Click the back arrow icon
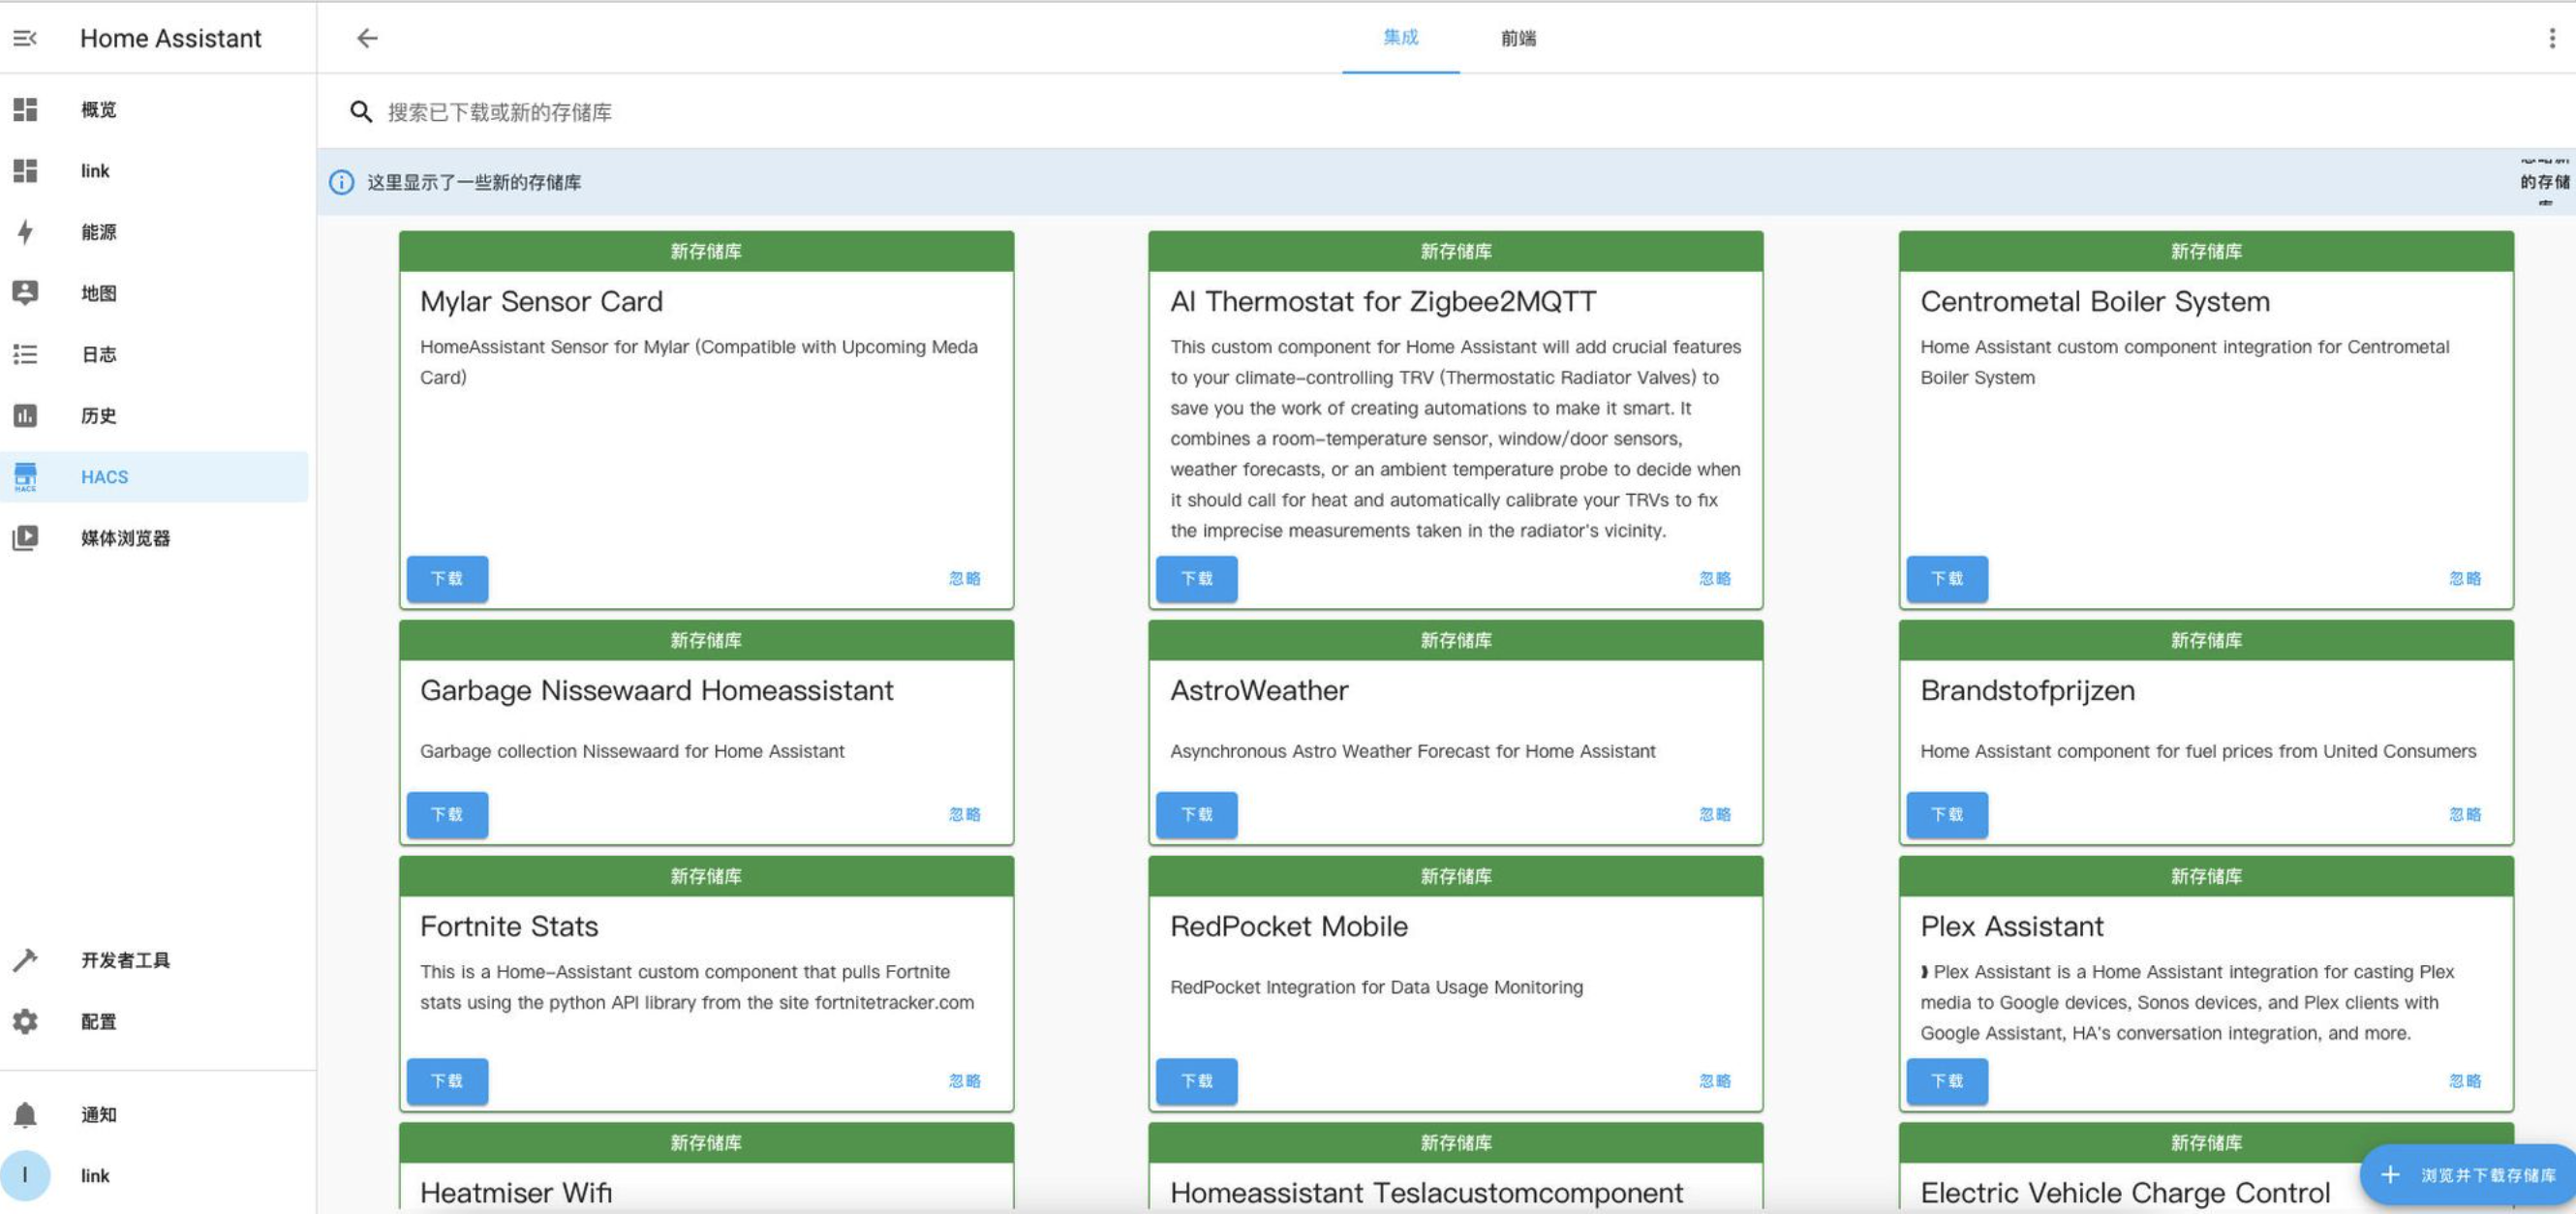The image size is (2576, 1214). [367, 38]
